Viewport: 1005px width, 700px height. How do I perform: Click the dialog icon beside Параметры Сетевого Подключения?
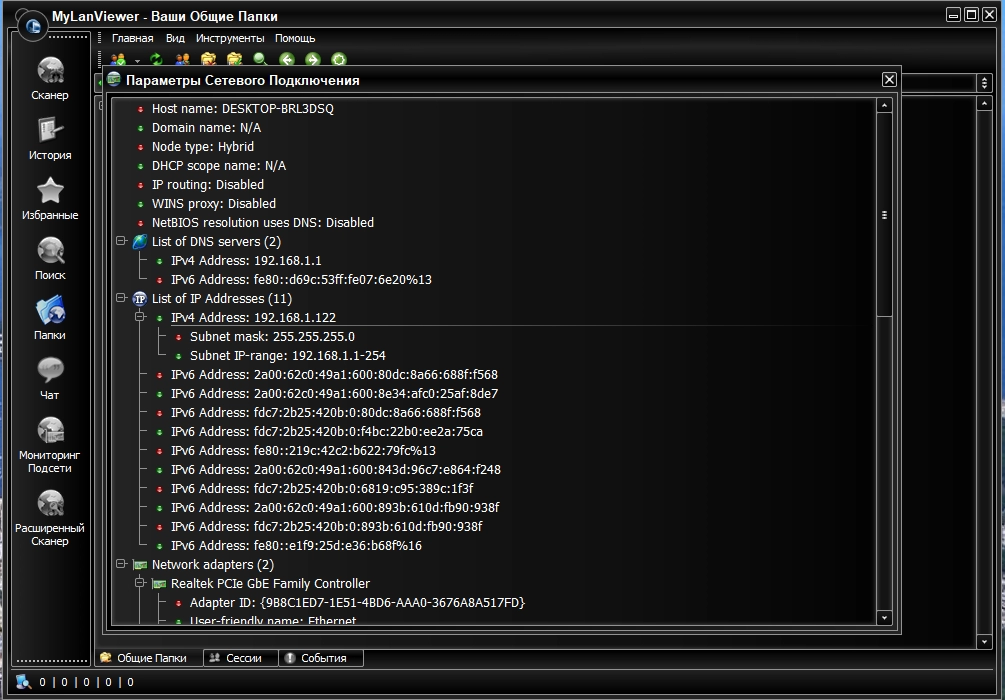point(114,79)
